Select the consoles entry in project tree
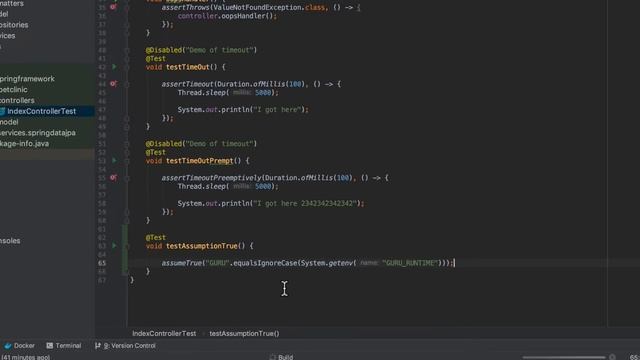640x360 pixels. click(x=10, y=241)
